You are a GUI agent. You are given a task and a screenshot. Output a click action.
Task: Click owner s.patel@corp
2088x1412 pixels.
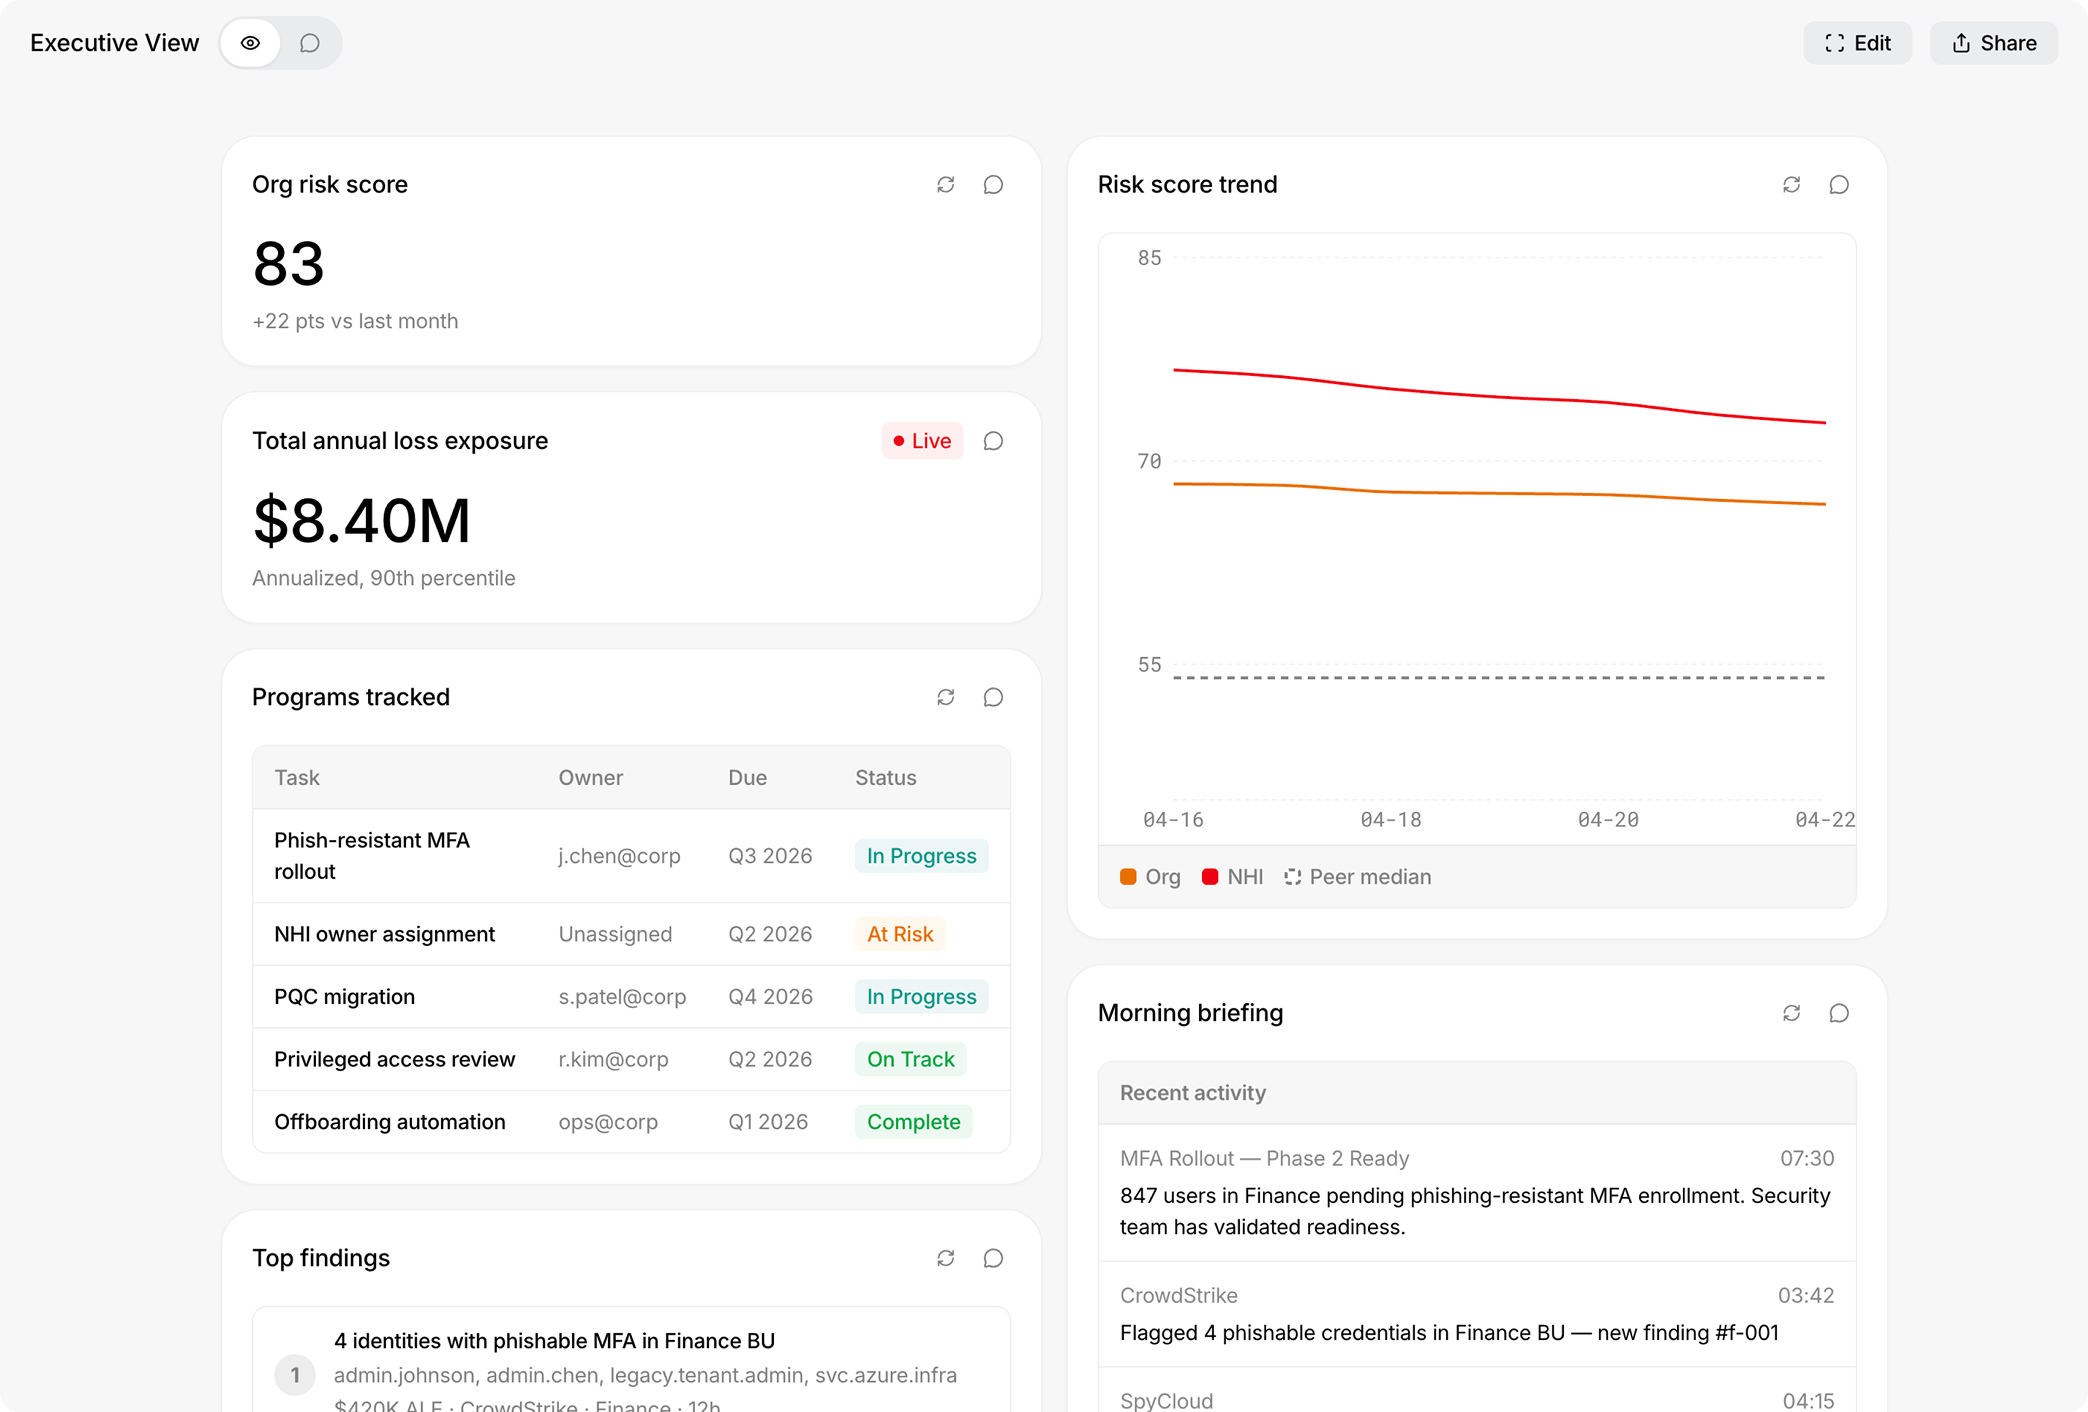click(622, 997)
